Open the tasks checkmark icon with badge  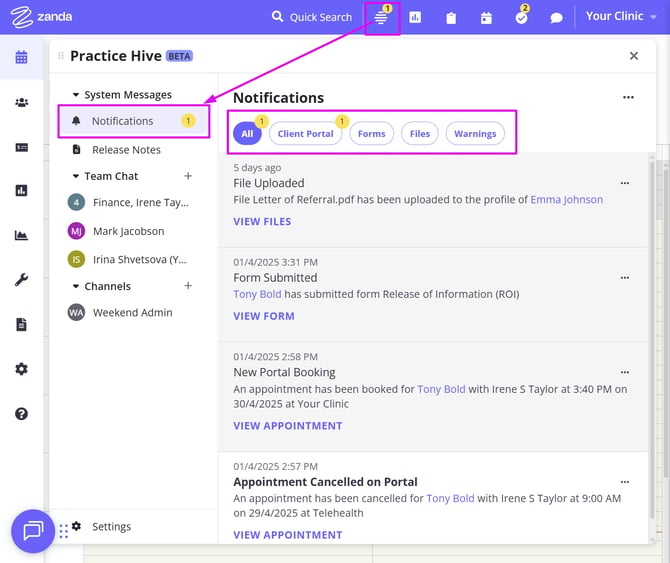[x=521, y=18]
